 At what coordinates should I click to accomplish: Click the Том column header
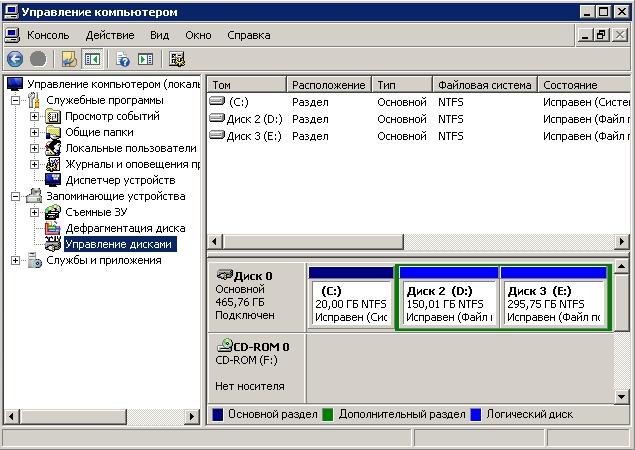246,85
